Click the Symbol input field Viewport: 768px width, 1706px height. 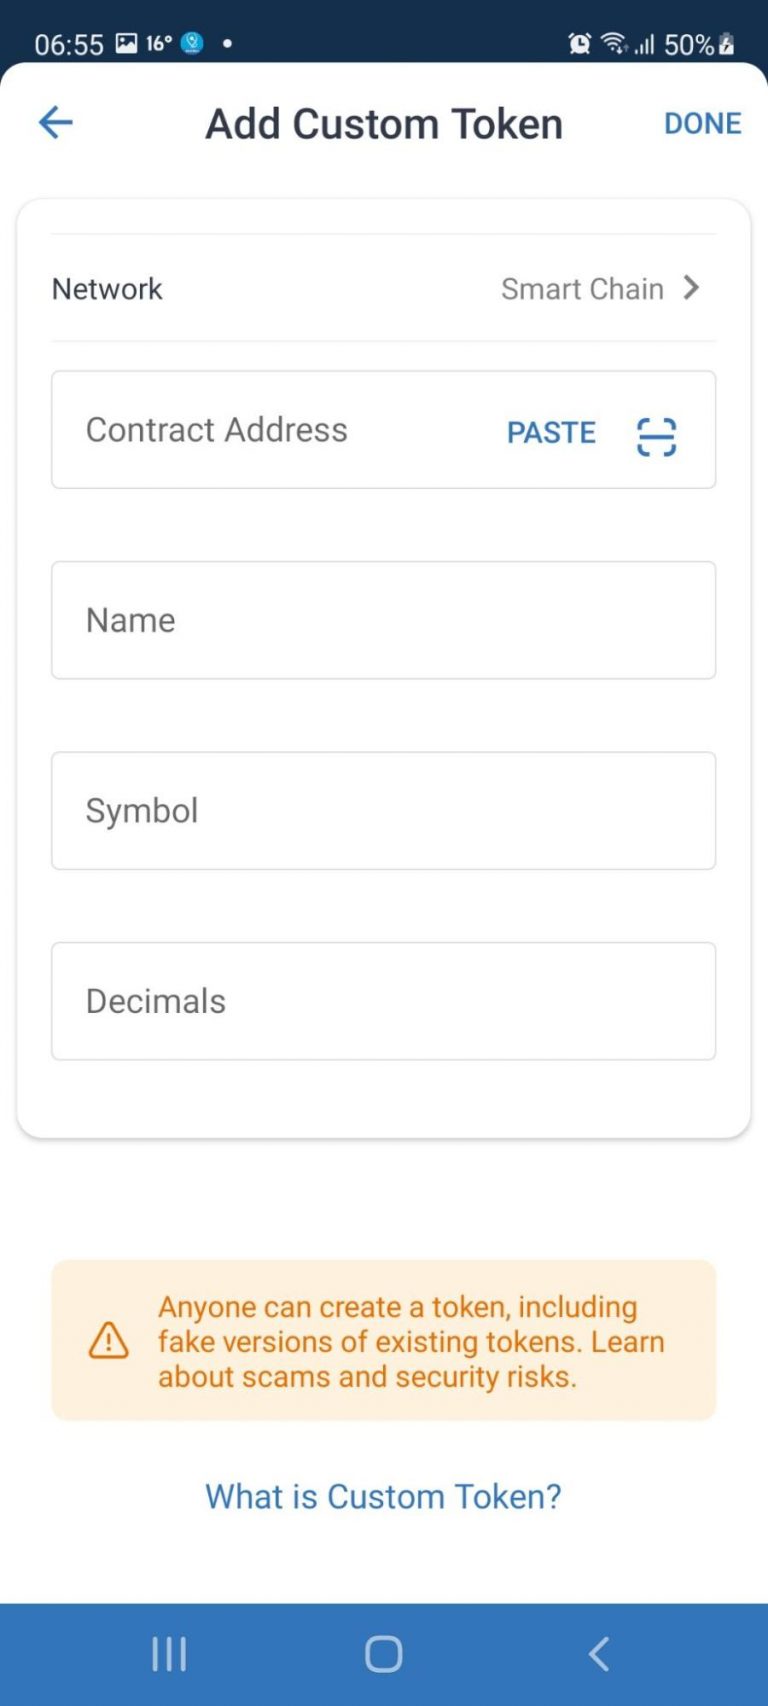[384, 810]
